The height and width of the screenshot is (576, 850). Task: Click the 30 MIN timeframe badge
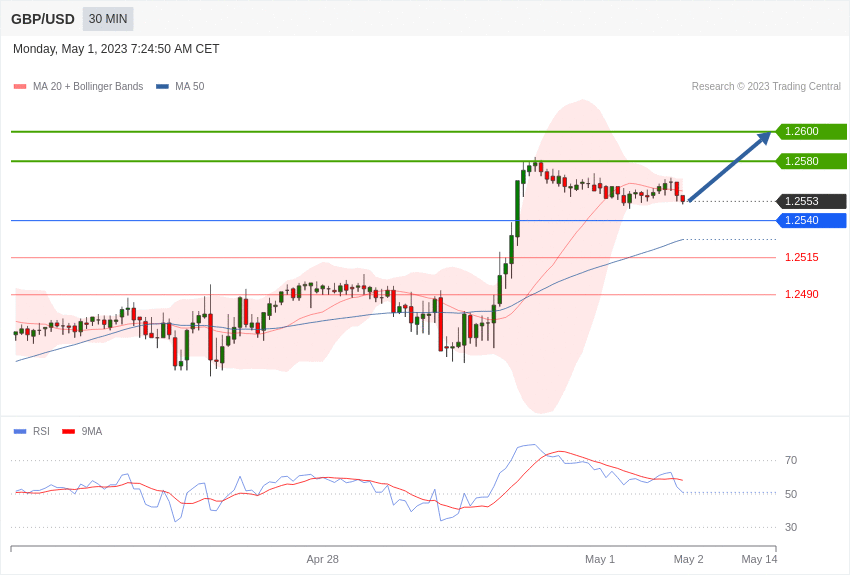click(108, 19)
